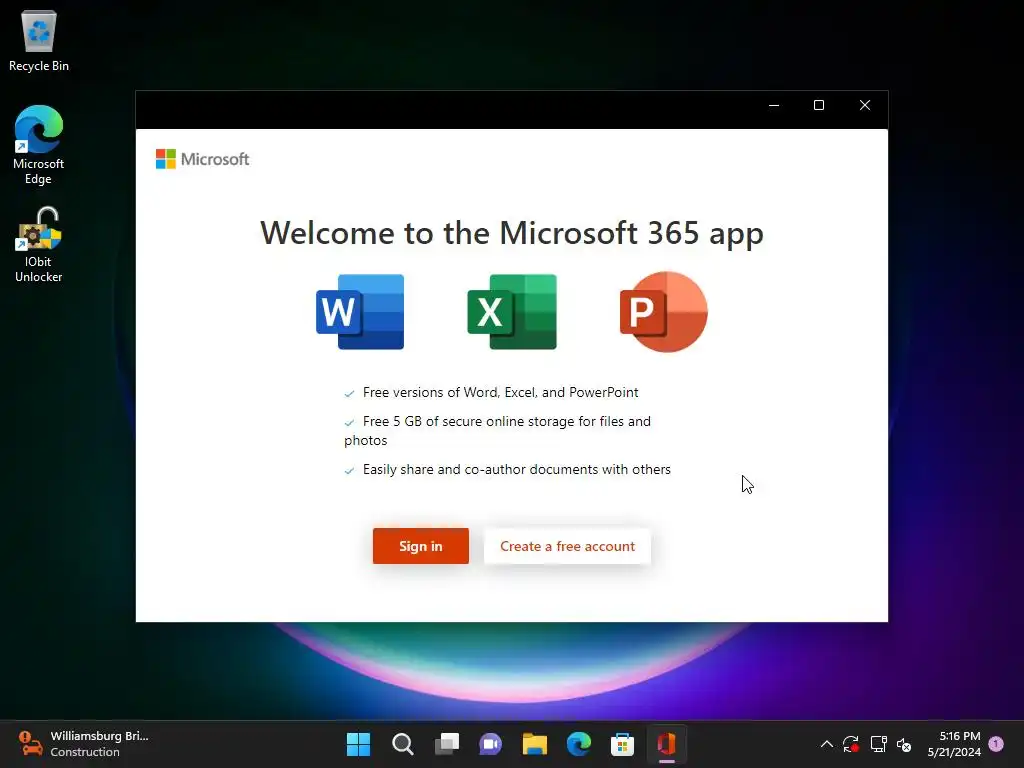Viewport: 1024px width, 768px height.
Task: Close the Microsoft 365 welcome window
Action: (x=865, y=105)
